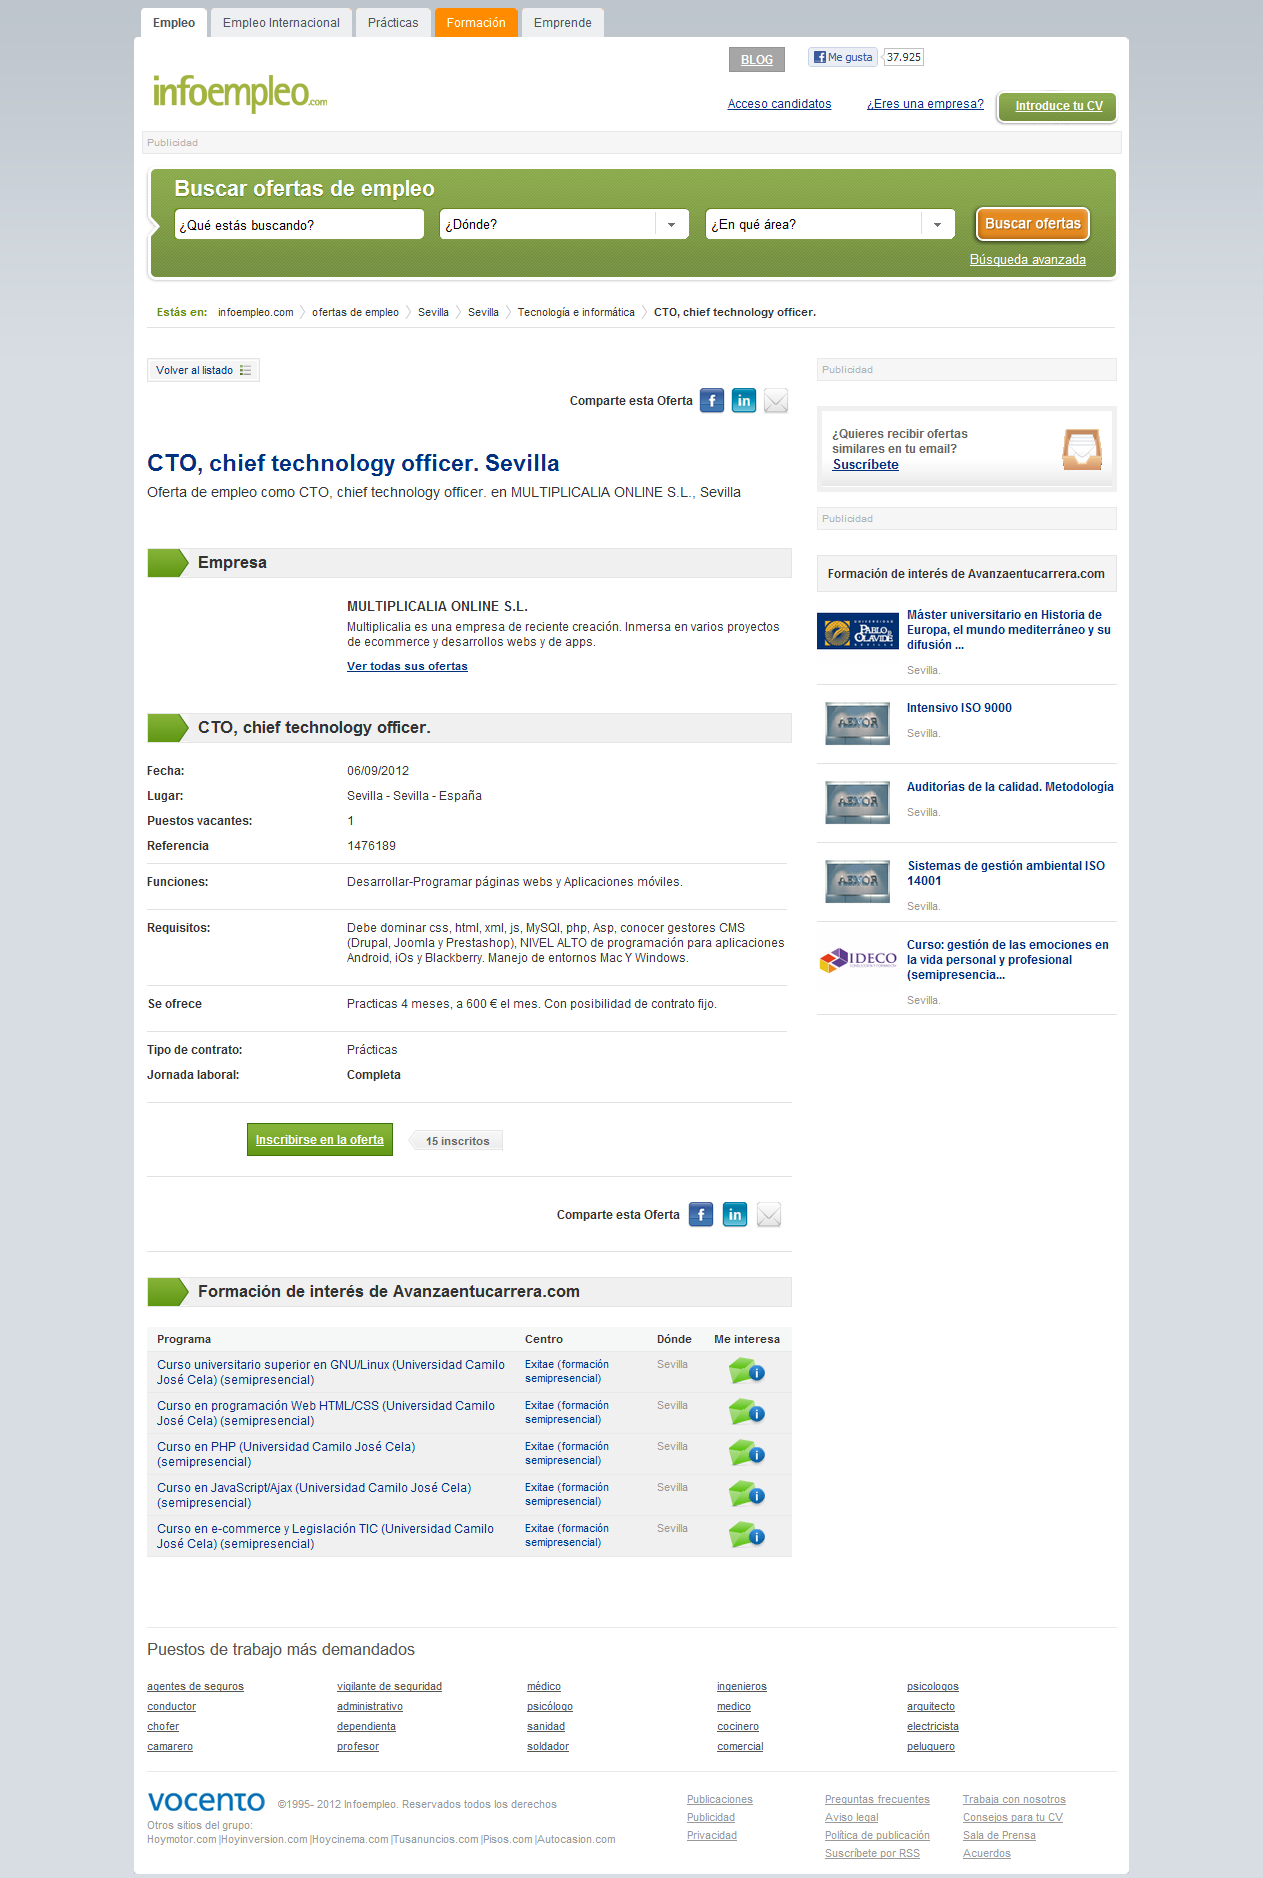1263x1878 pixels.
Task: Click the 37.925 likes counter
Action: [x=904, y=57]
